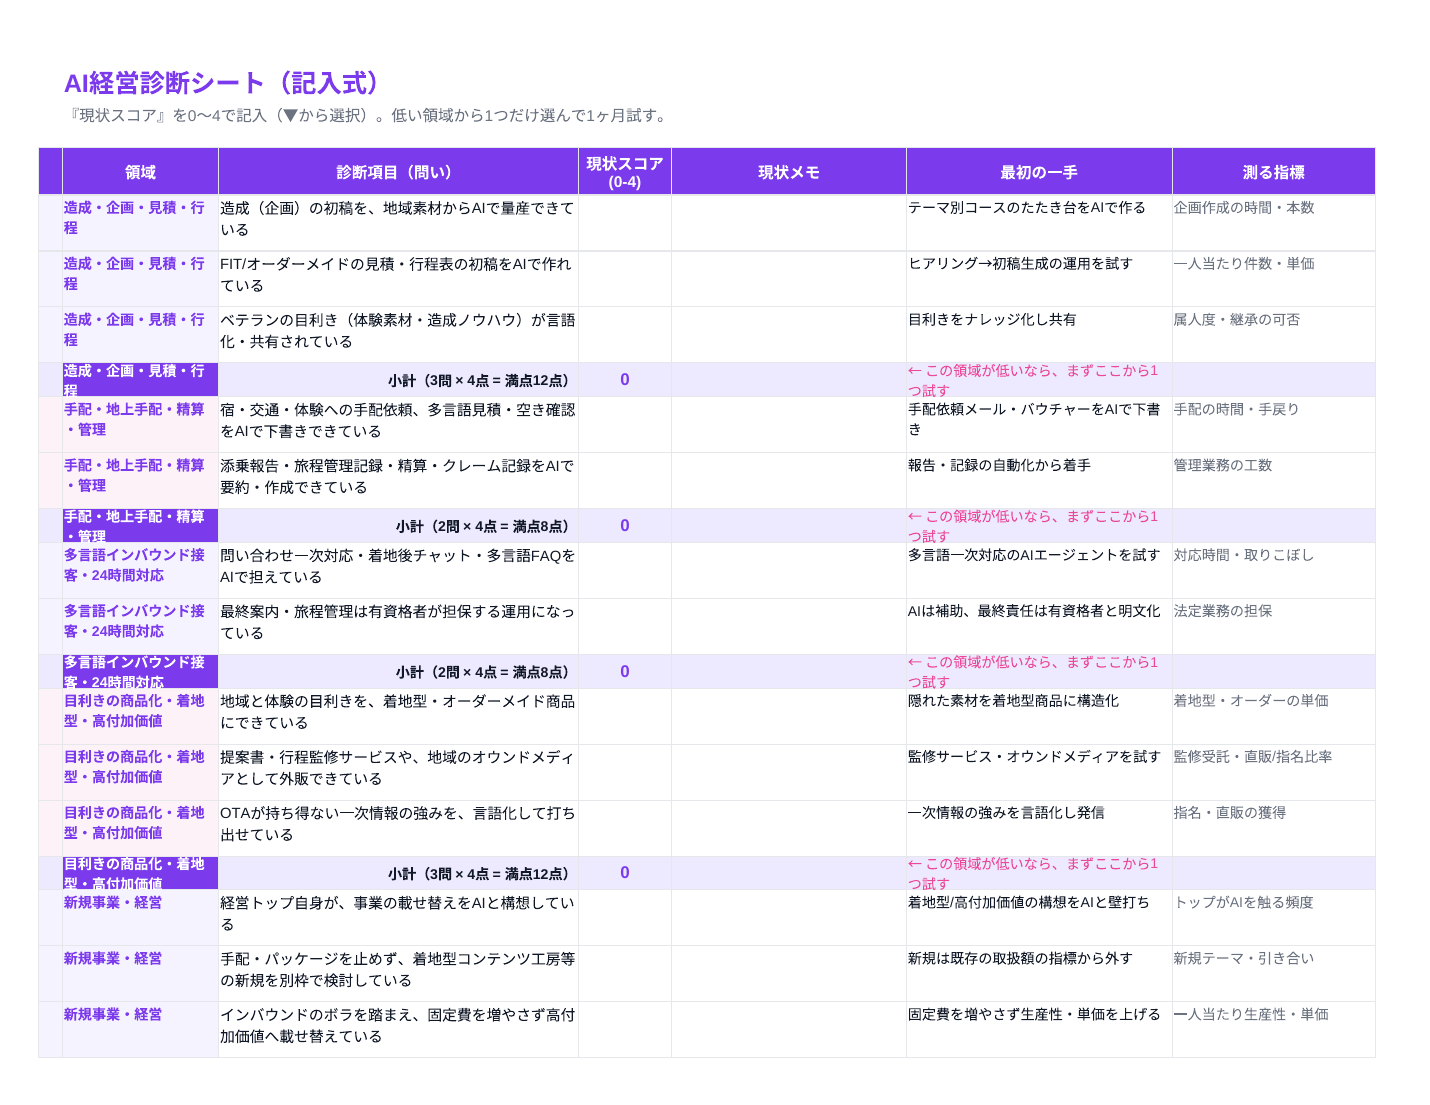Click 新規は既存の取扱額の指標から外す
The width and height of the screenshot is (1430, 1105).
click(1020, 958)
